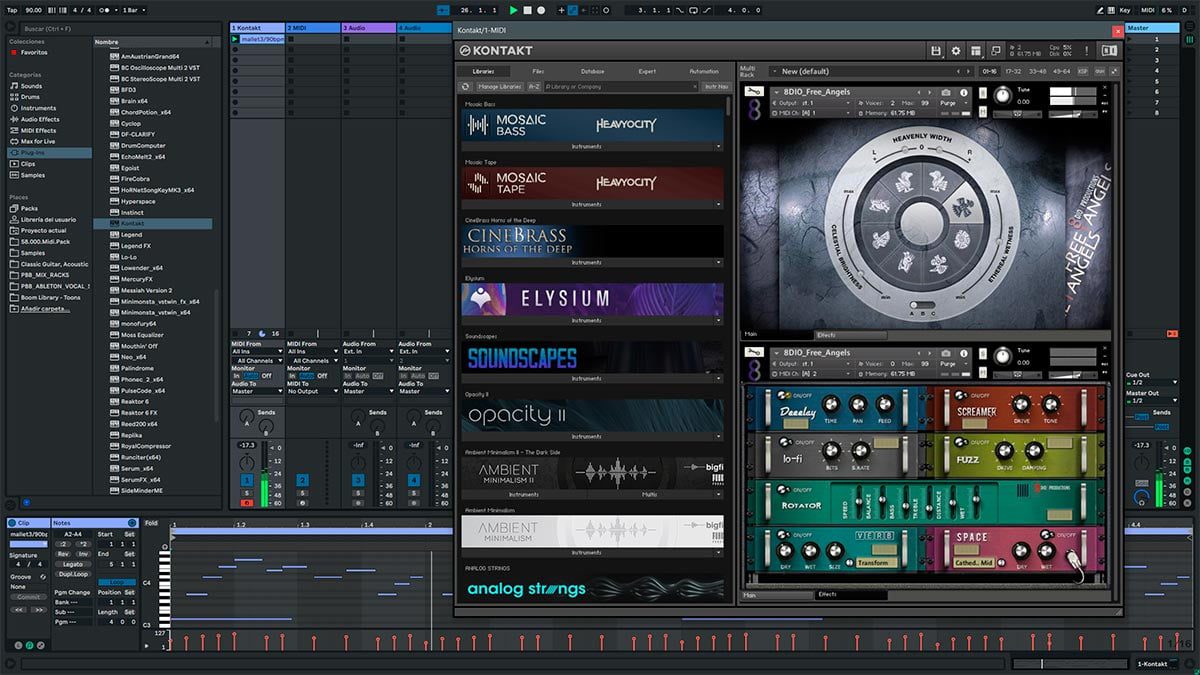Open the Kontakt workspace layout icon
1200x675 pixels.
976,50
